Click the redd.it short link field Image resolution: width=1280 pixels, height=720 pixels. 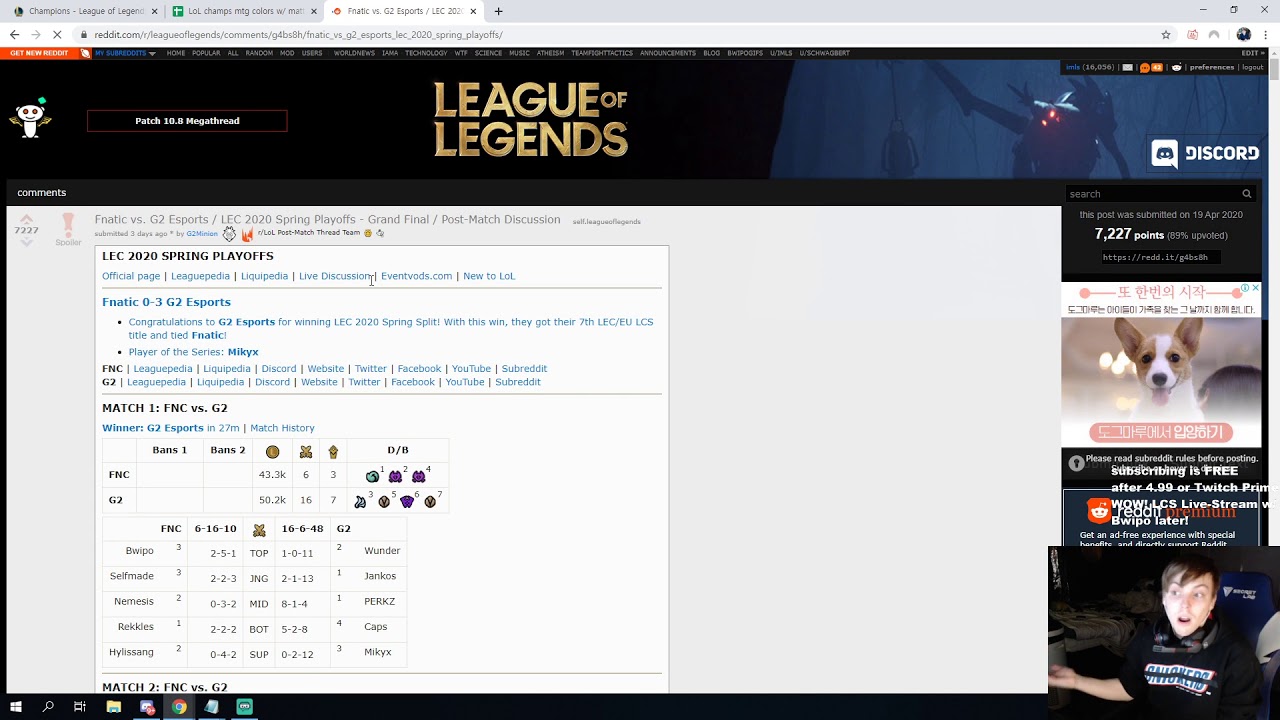click(1161, 257)
